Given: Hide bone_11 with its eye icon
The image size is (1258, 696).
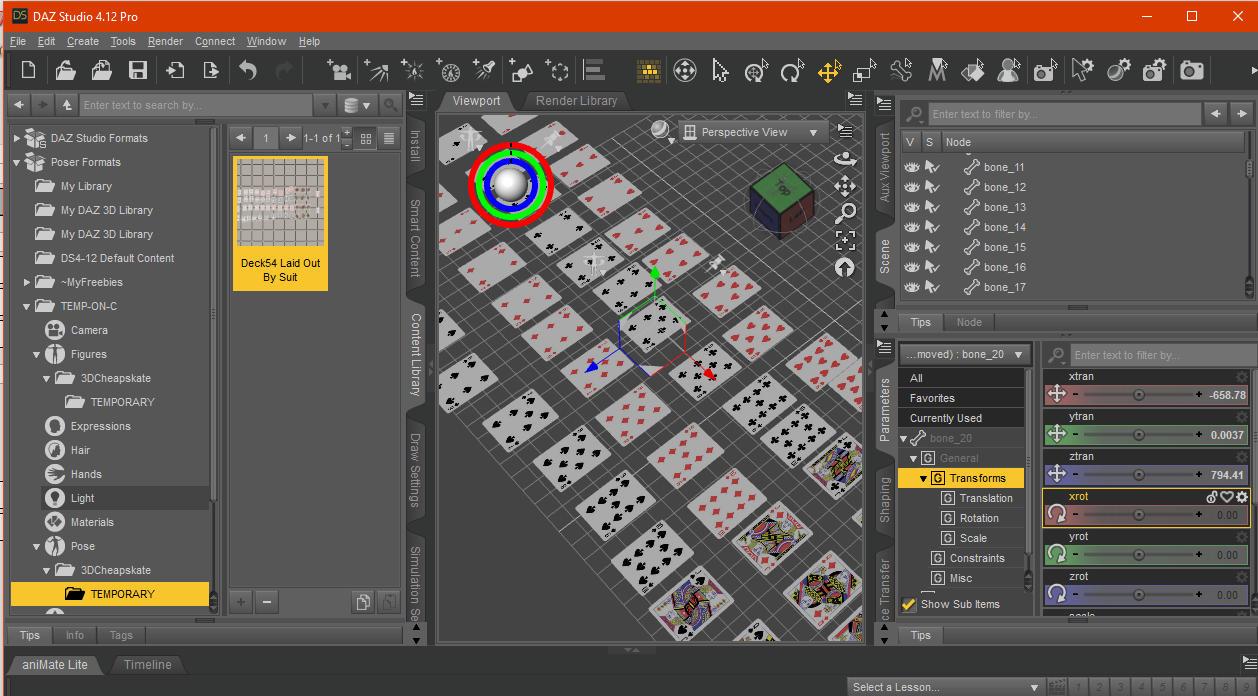Looking at the screenshot, I should pos(911,167).
